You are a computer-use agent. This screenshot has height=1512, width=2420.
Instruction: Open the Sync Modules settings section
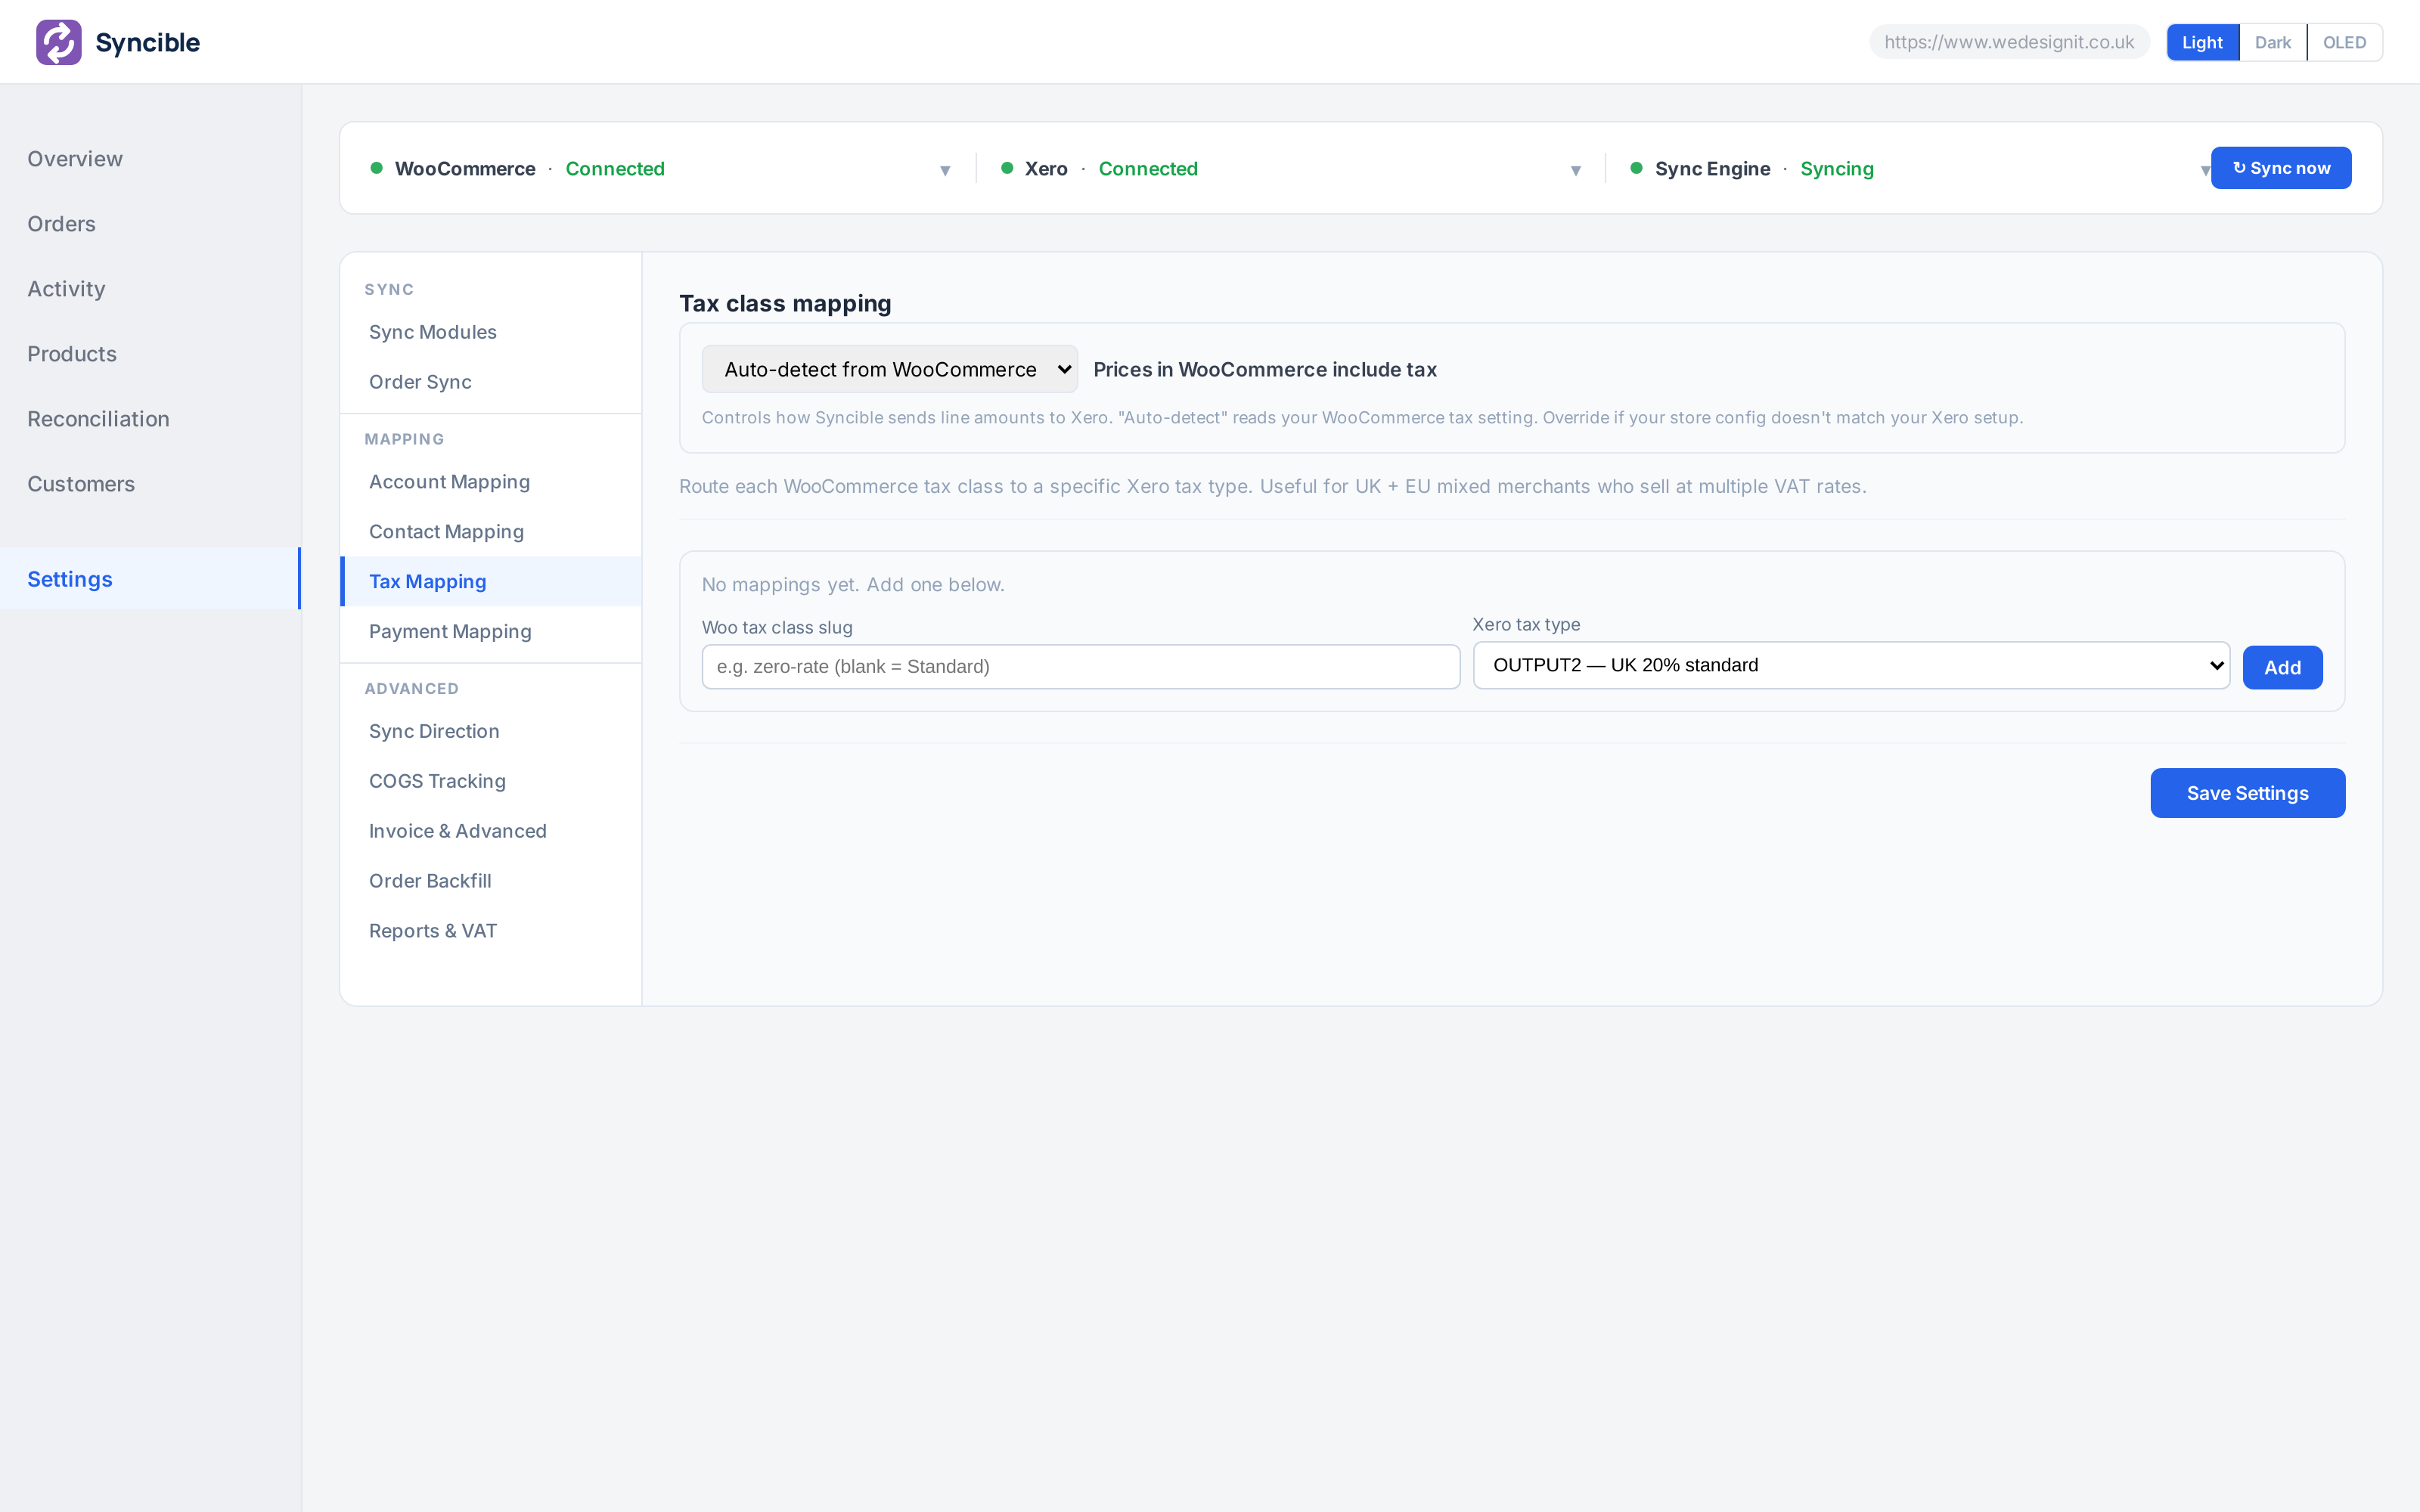point(490,332)
